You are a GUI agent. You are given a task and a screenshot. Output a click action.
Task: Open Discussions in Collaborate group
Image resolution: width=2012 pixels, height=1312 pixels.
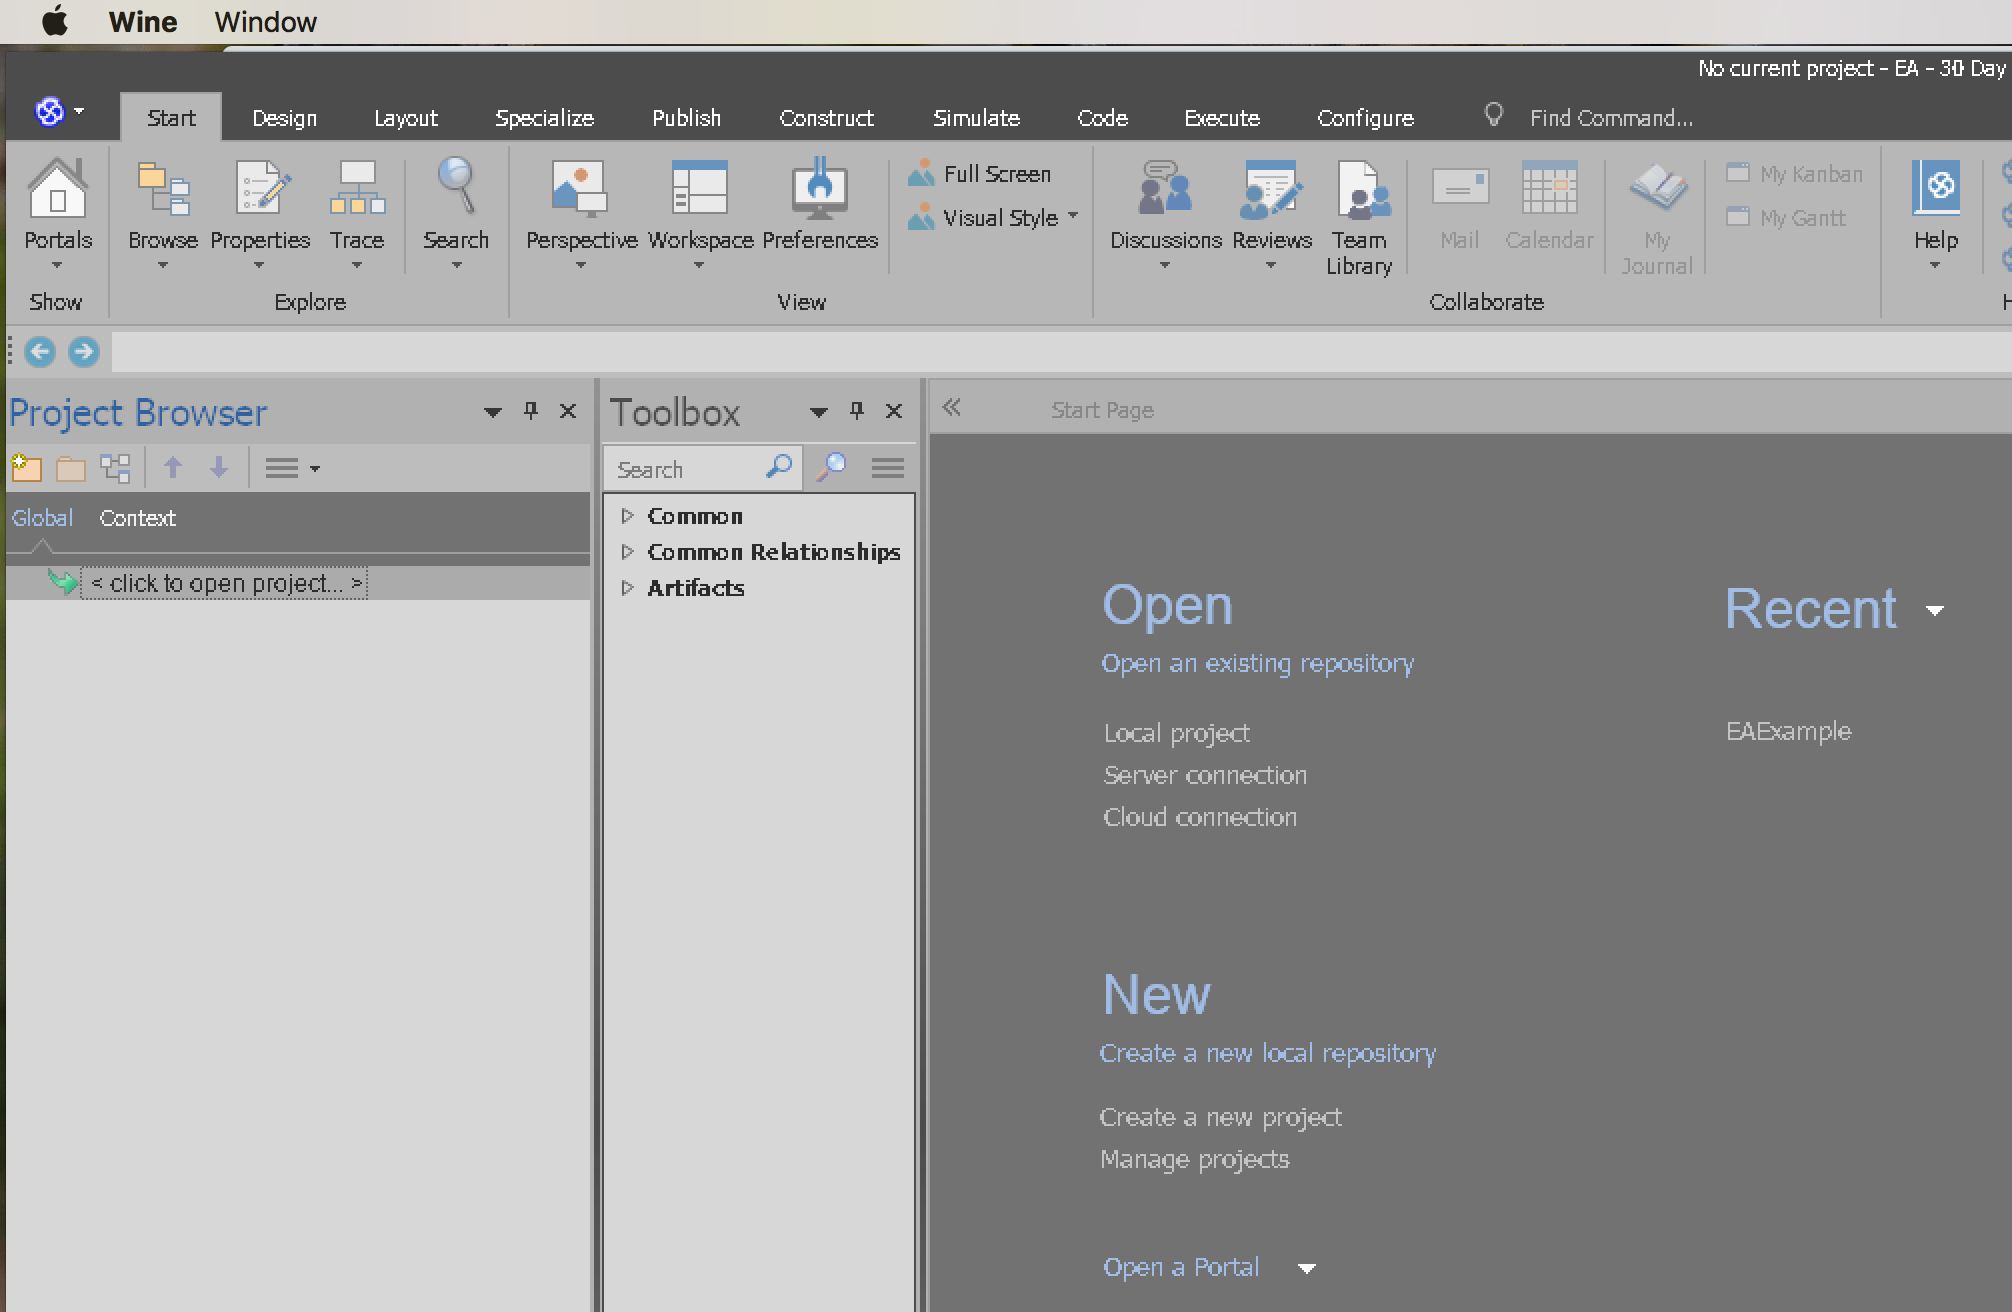1165,212
